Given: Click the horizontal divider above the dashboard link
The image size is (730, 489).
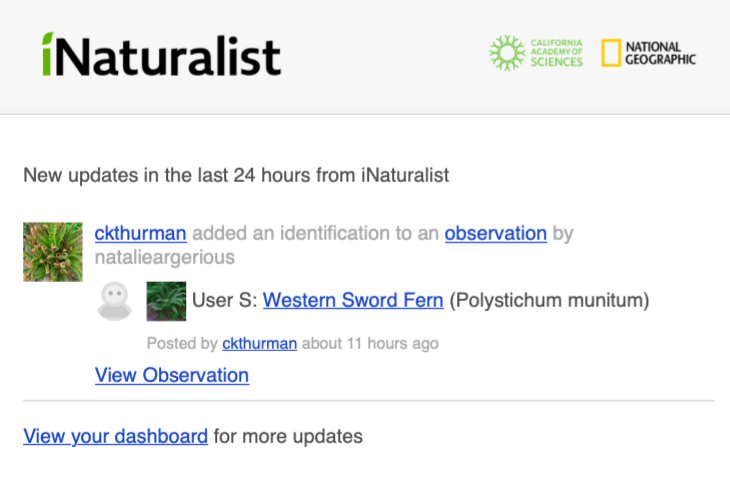Looking at the screenshot, I should [368, 401].
